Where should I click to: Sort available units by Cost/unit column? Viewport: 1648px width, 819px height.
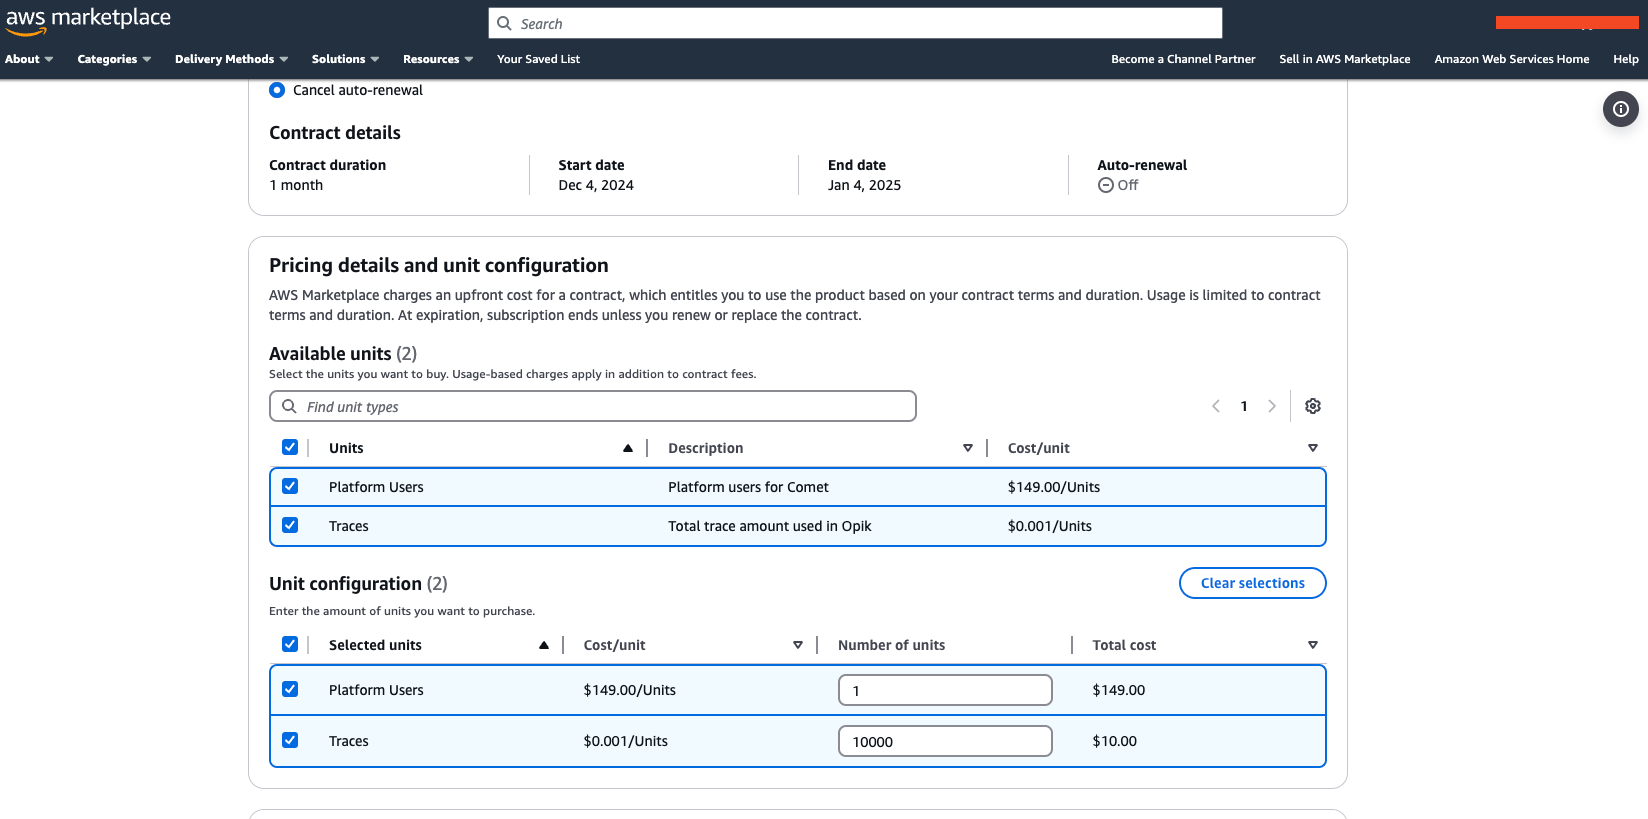[1313, 448]
